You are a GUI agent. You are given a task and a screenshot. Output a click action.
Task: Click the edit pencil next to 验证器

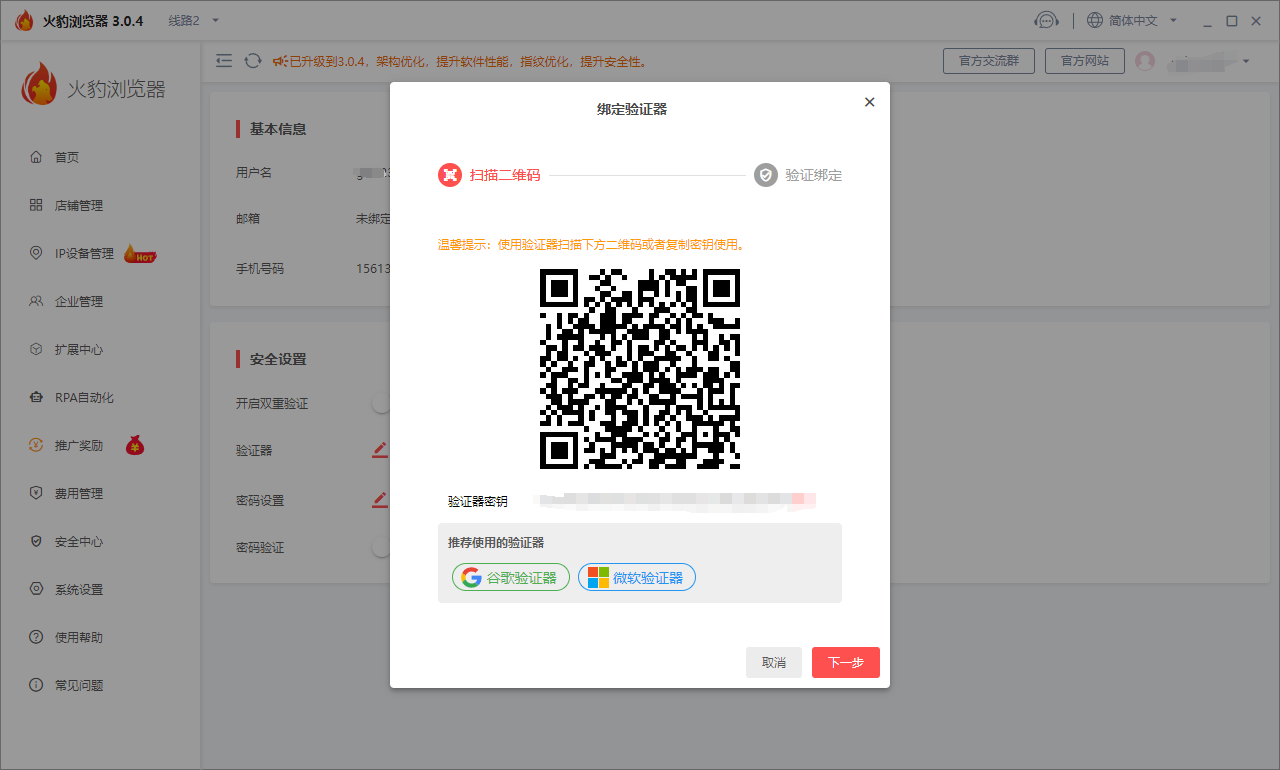(379, 450)
